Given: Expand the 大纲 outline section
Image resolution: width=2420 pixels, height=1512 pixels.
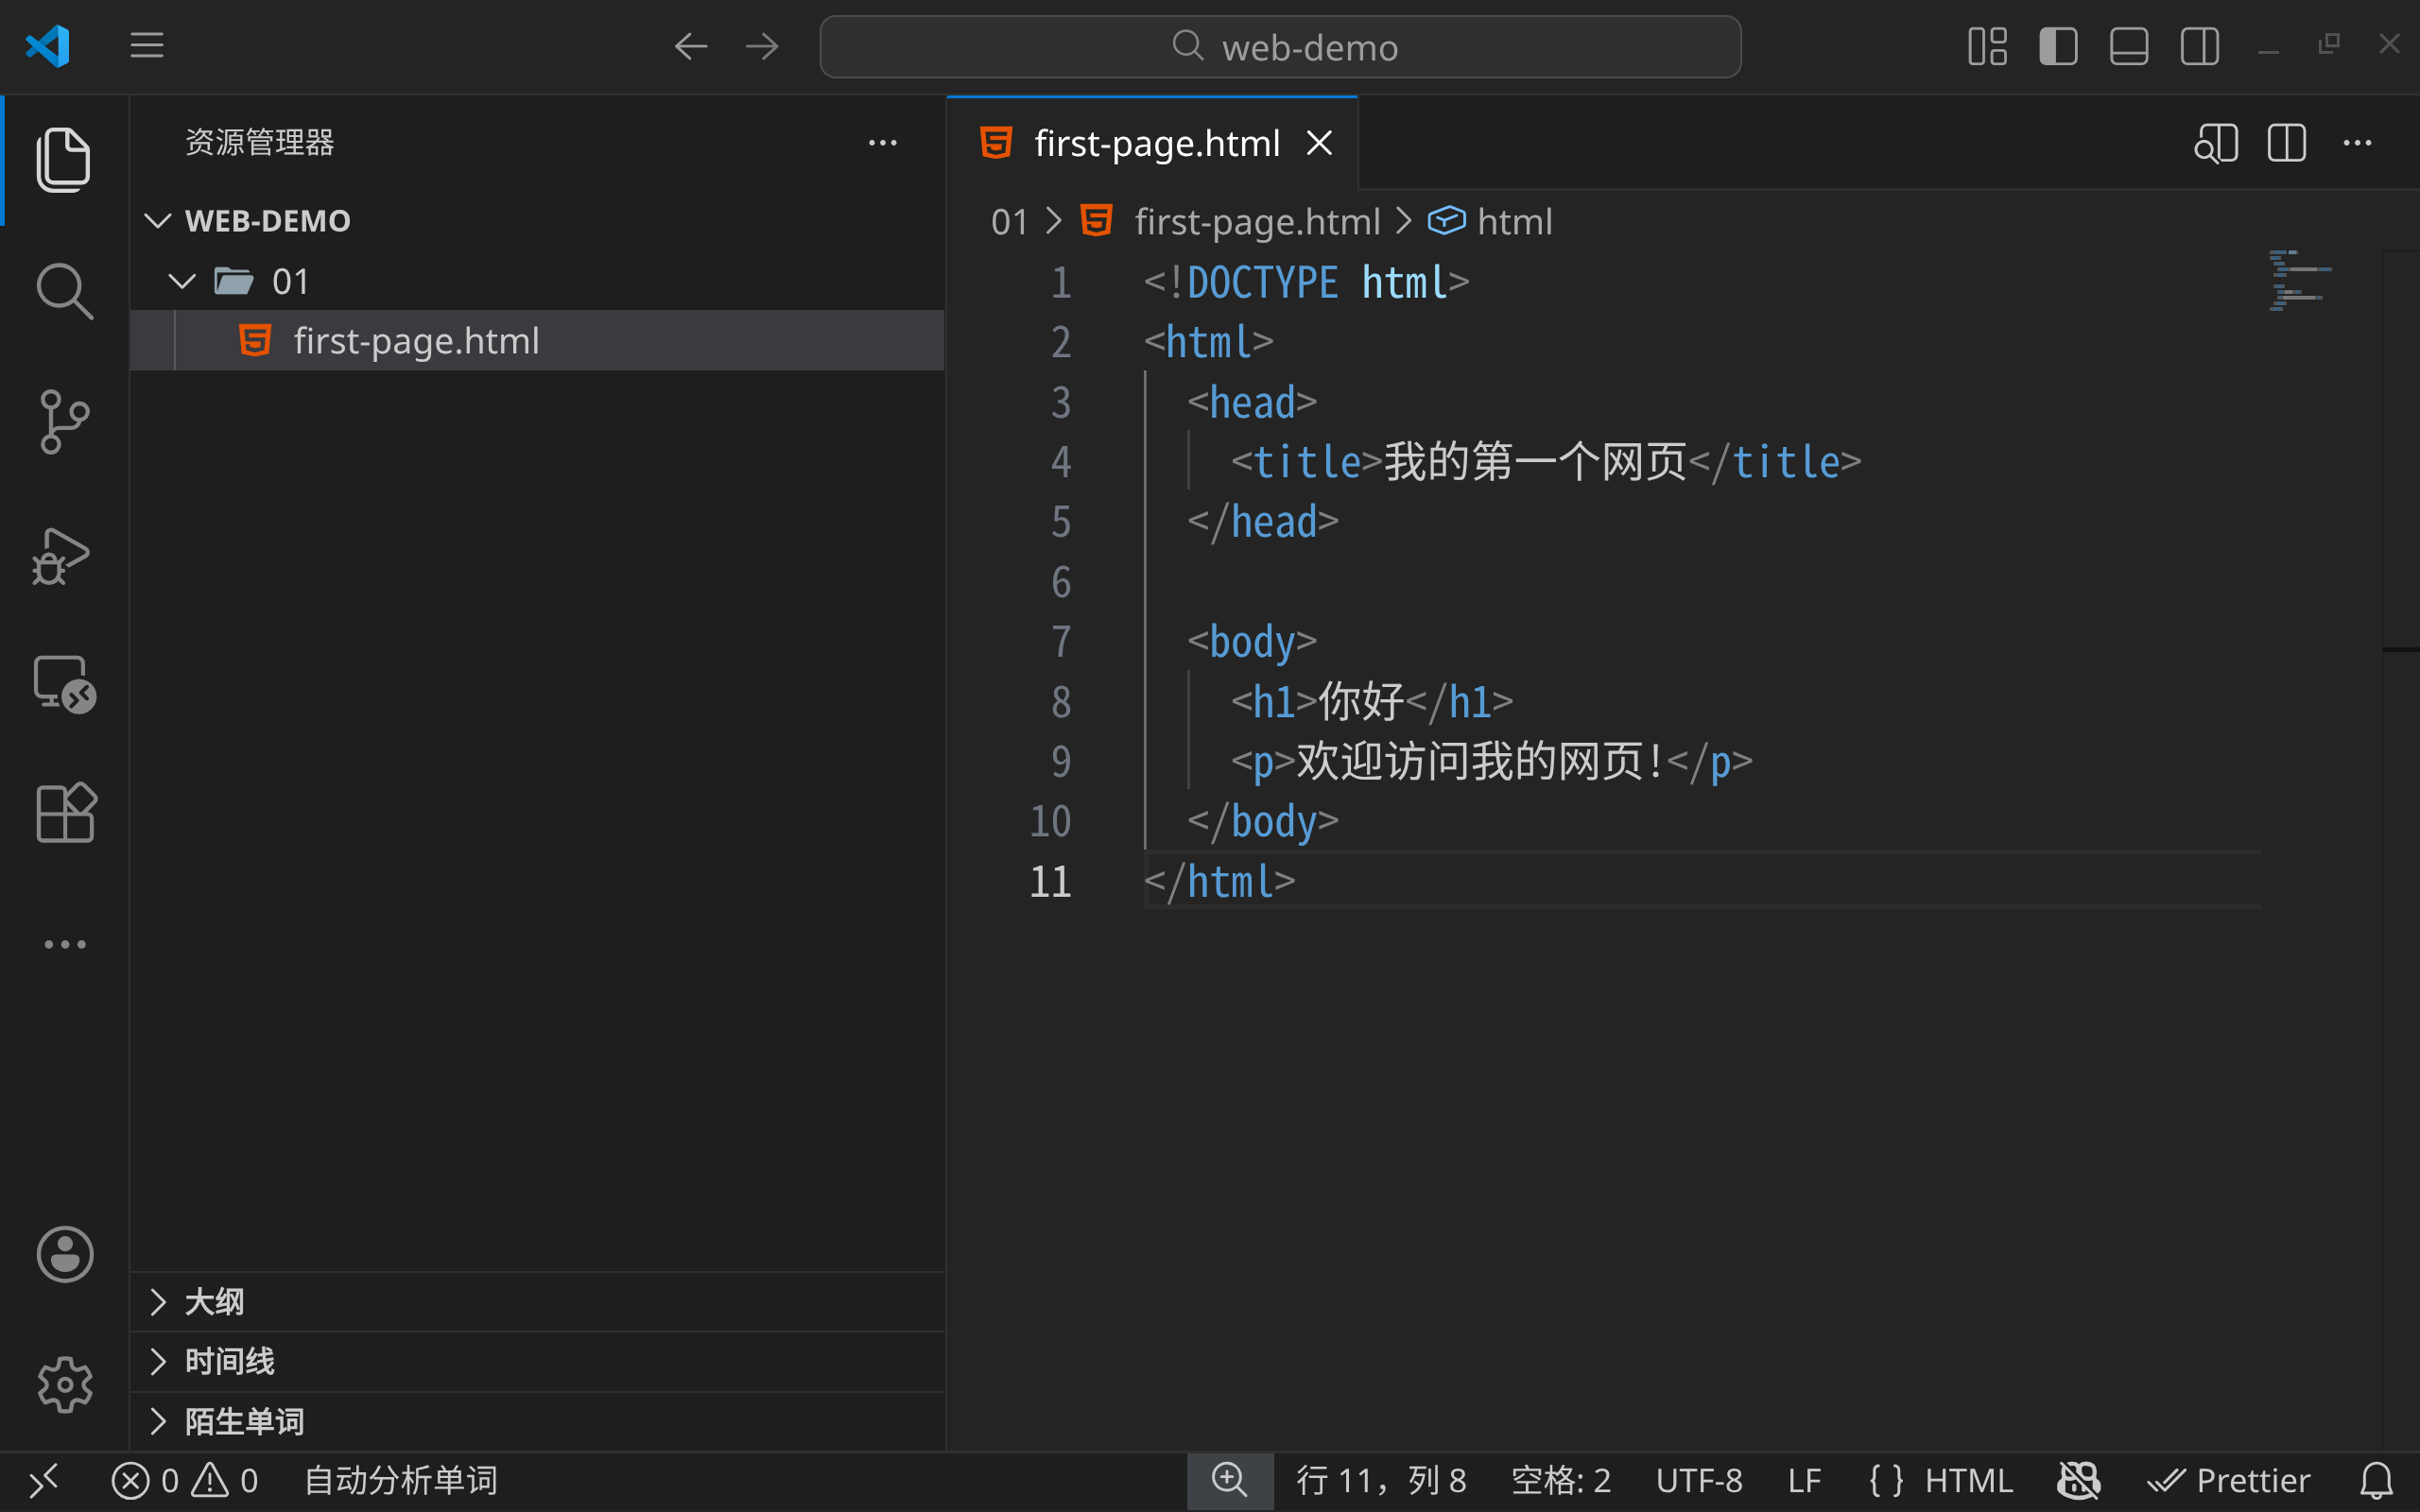Looking at the screenshot, I should pyautogui.click(x=213, y=1302).
